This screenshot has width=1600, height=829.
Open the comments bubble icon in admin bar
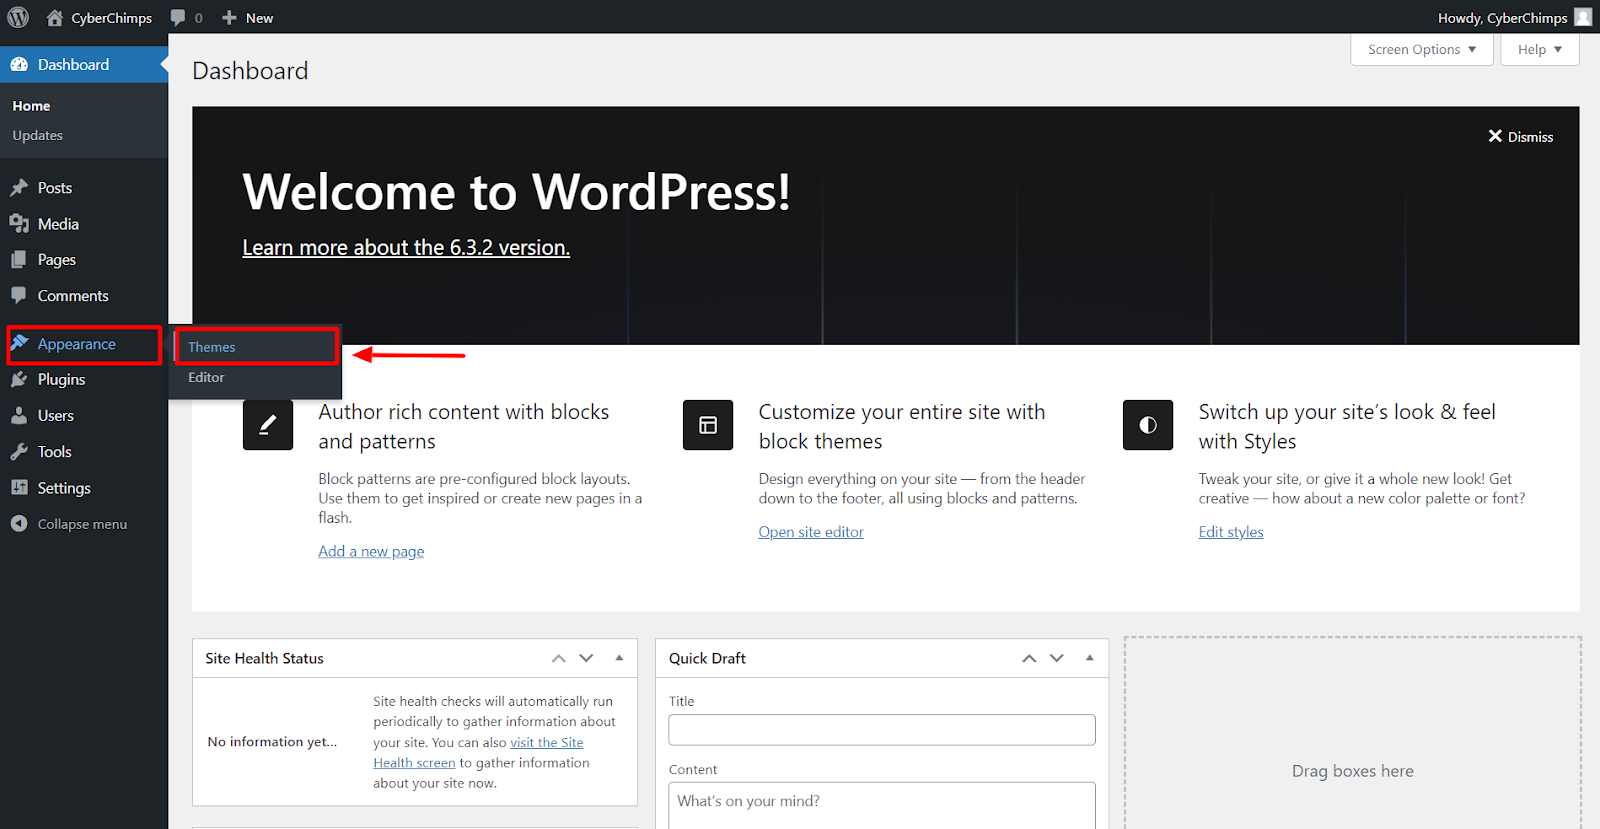[178, 18]
